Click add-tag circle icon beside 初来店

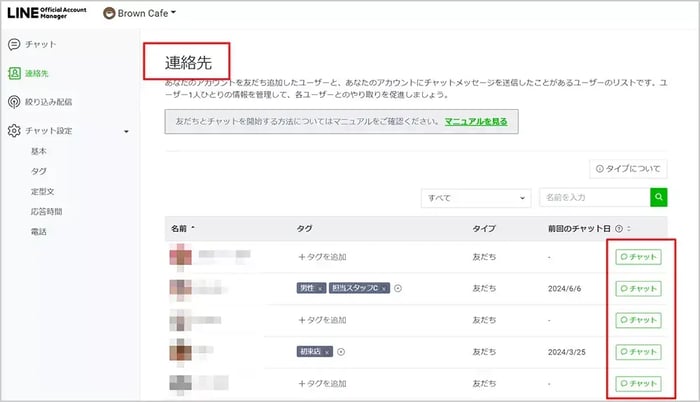click(x=341, y=352)
